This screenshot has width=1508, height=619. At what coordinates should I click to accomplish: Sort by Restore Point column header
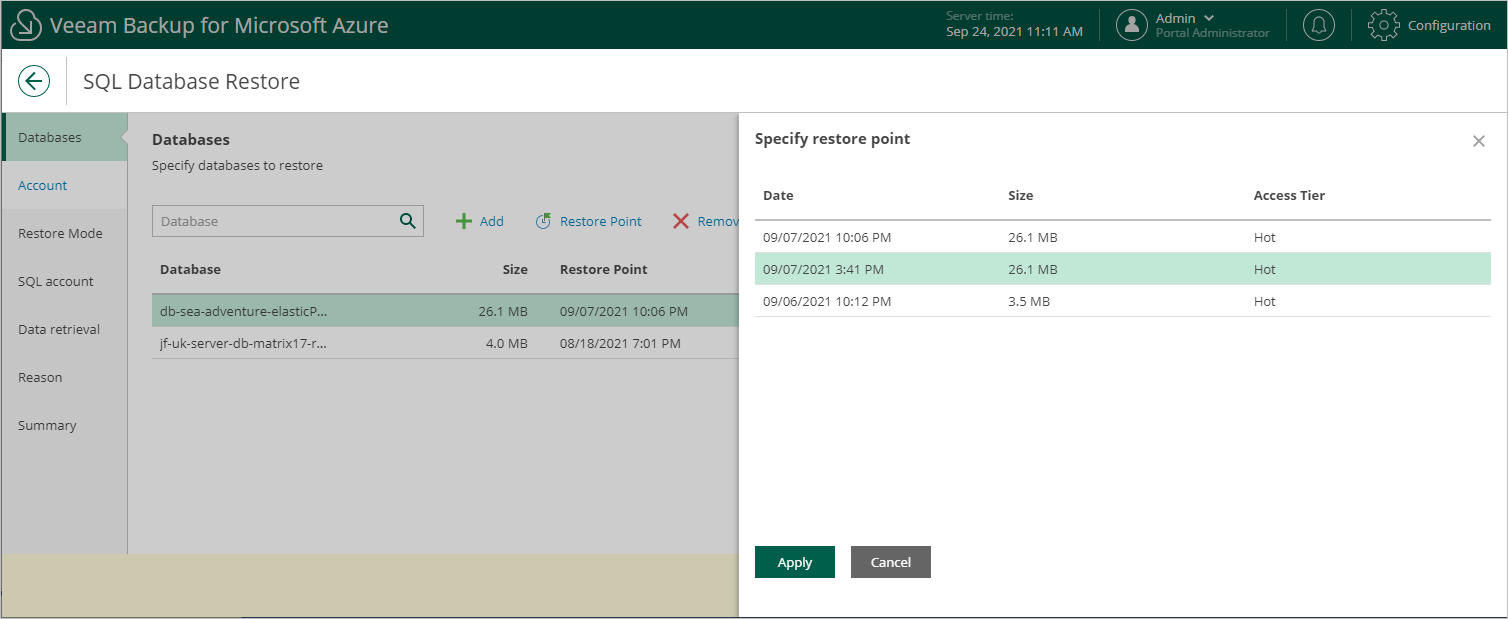point(603,269)
